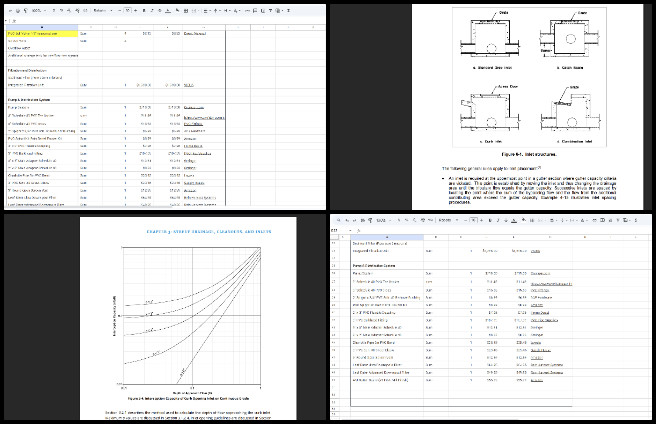Format as currency in the lower spreadsheet
The image size is (656, 424).
point(399,220)
